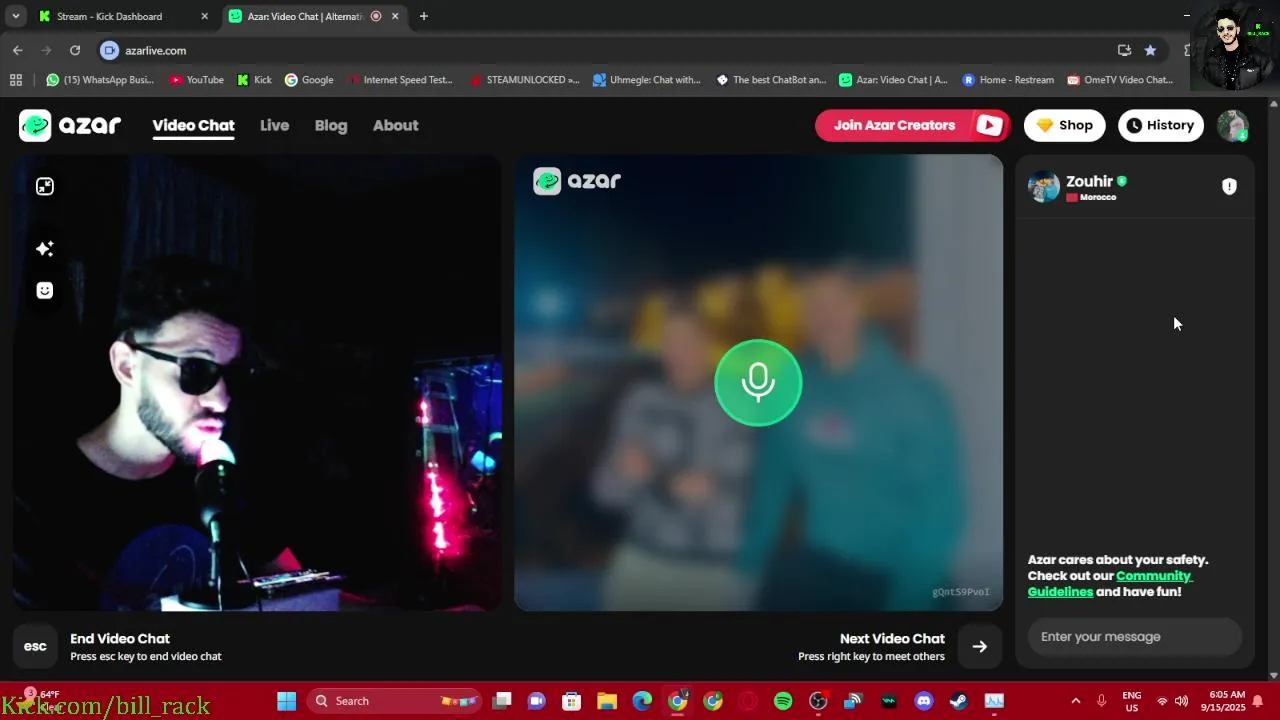Image resolution: width=1280 pixels, height=720 pixels.
Task: Open OmeTV Video Chat bookmark
Action: coord(1120,80)
